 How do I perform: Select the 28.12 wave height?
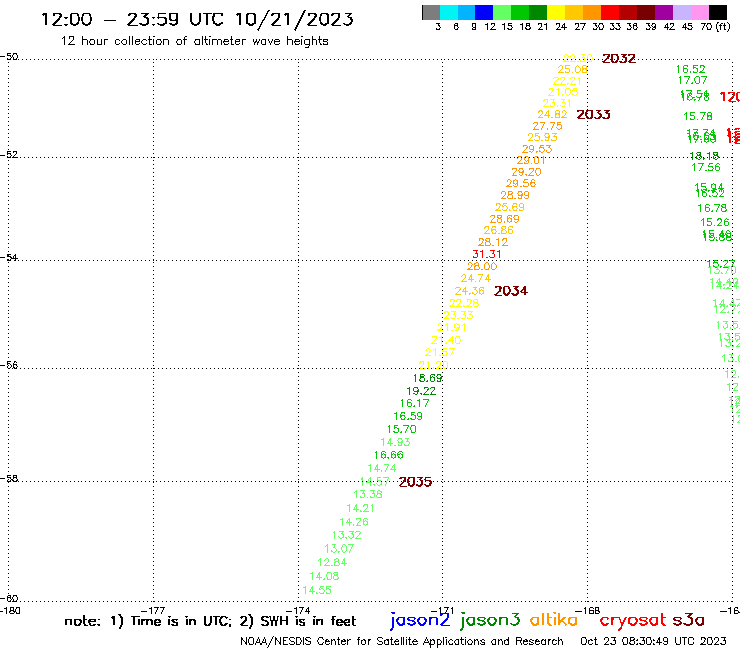(x=493, y=242)
